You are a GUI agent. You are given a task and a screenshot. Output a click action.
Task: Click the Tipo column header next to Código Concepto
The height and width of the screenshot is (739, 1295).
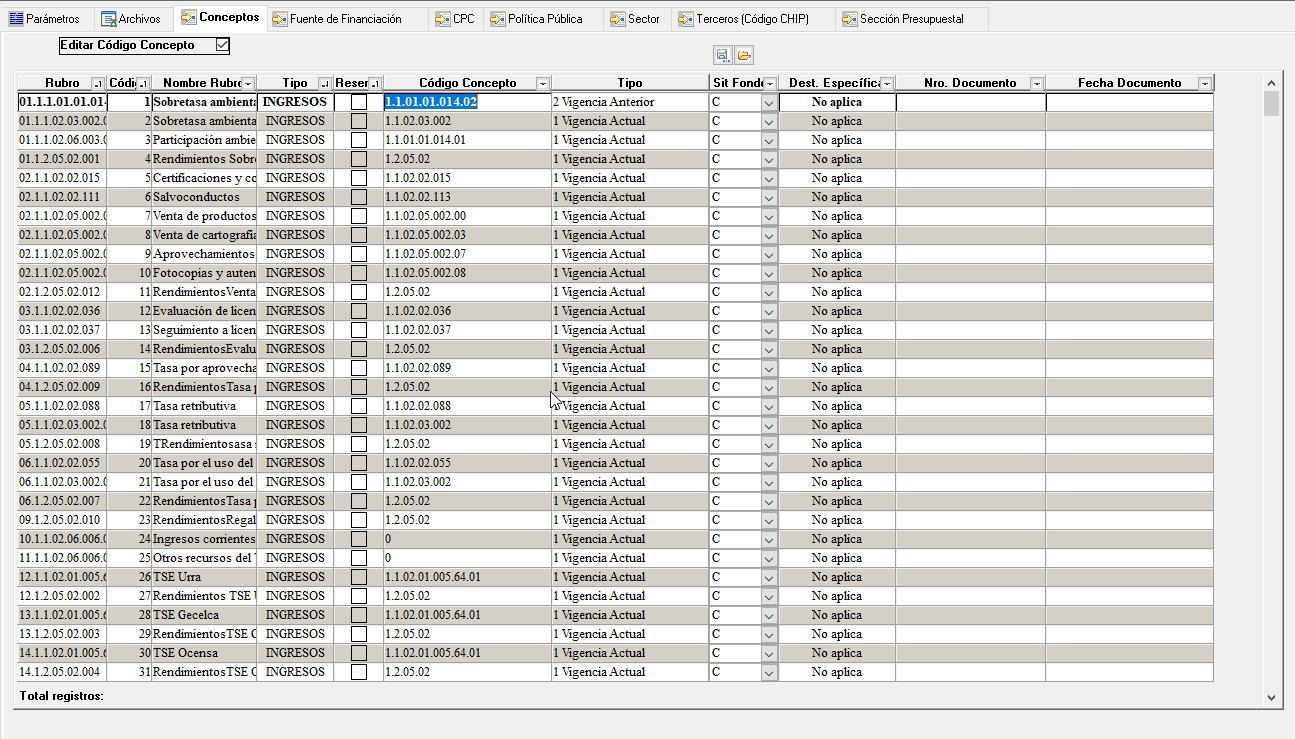point(629,83)
